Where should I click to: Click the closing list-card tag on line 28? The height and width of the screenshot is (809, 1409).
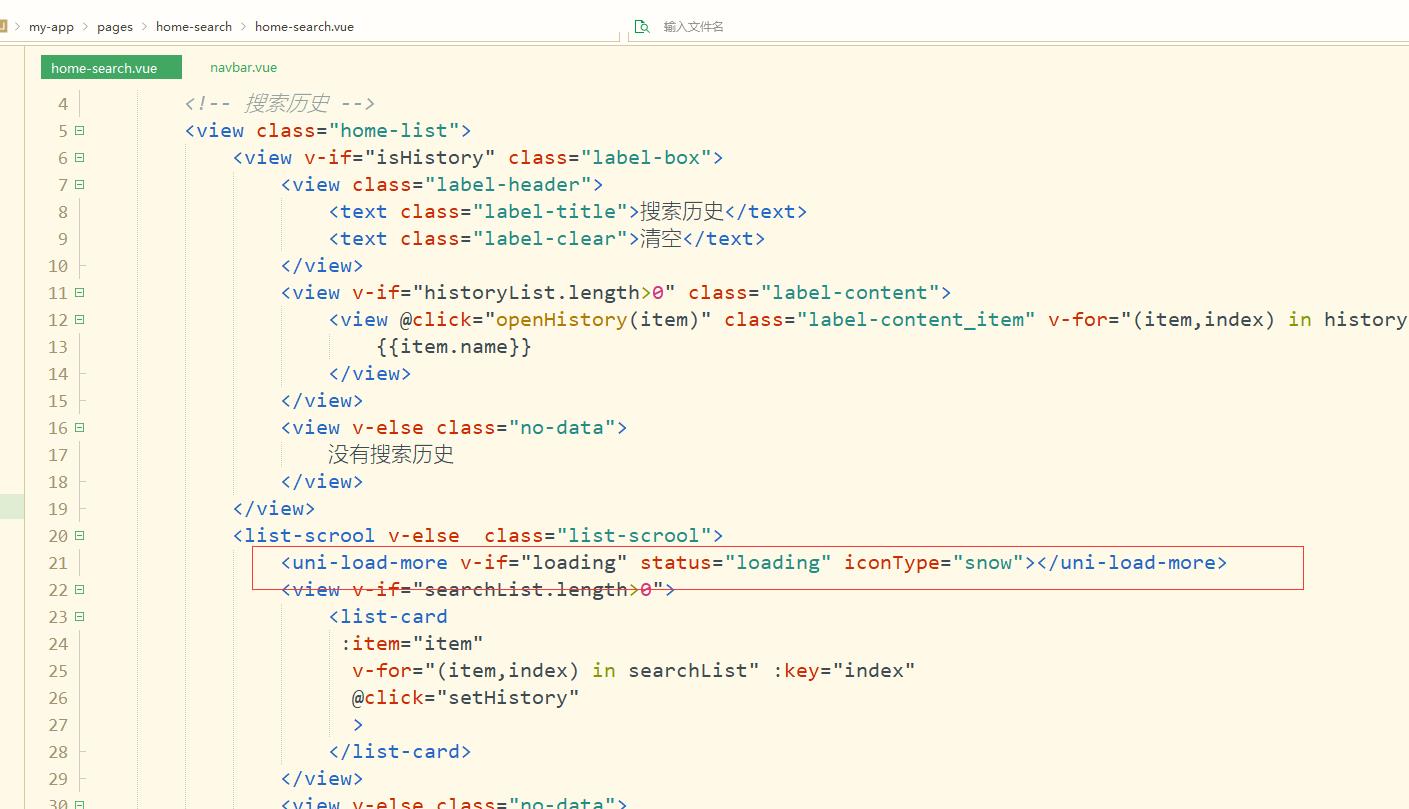(400, 751)
